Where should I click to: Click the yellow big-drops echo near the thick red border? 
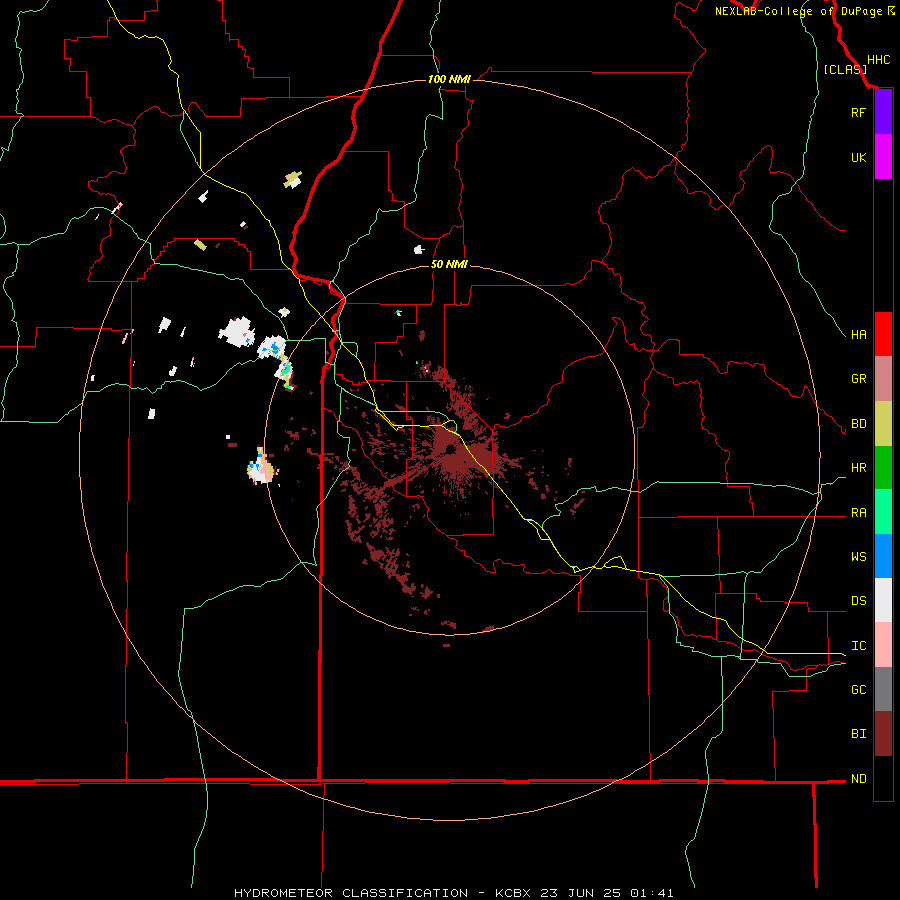293,179
